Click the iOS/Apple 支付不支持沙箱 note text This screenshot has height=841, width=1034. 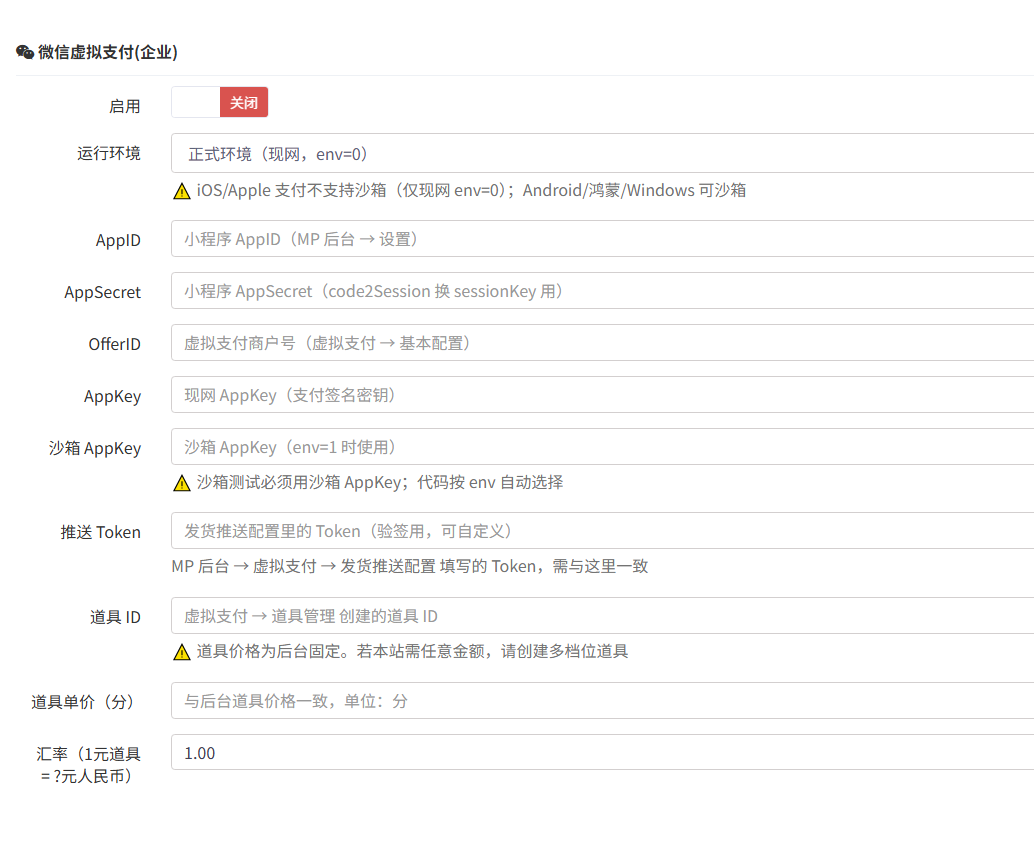(x=471, y=190)
